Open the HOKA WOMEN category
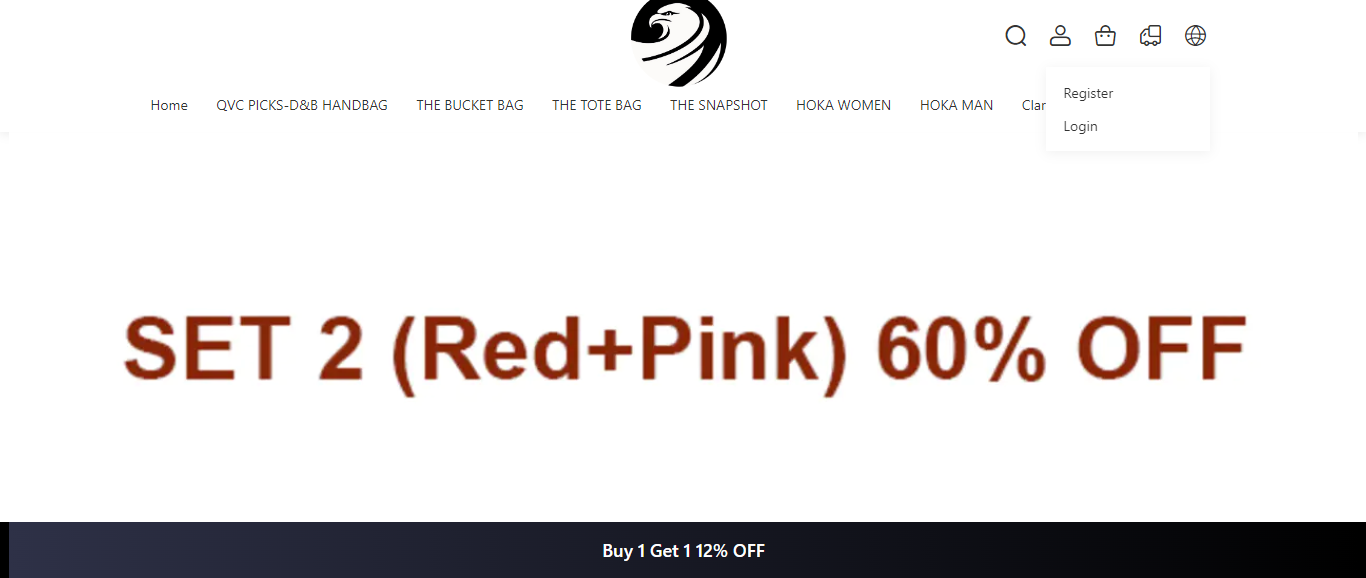This screenshot has height=578, width=1366. [x=843, y=105]
